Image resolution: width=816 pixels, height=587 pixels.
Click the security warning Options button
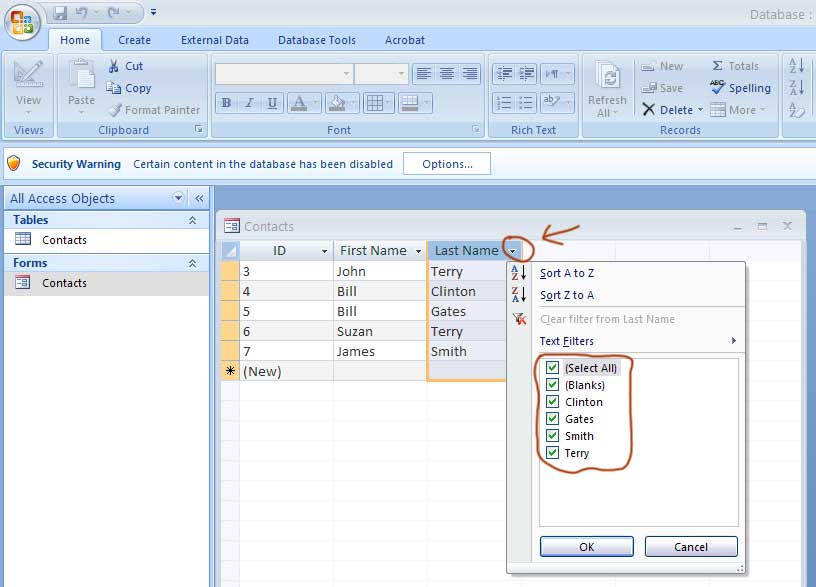point(447,164)
